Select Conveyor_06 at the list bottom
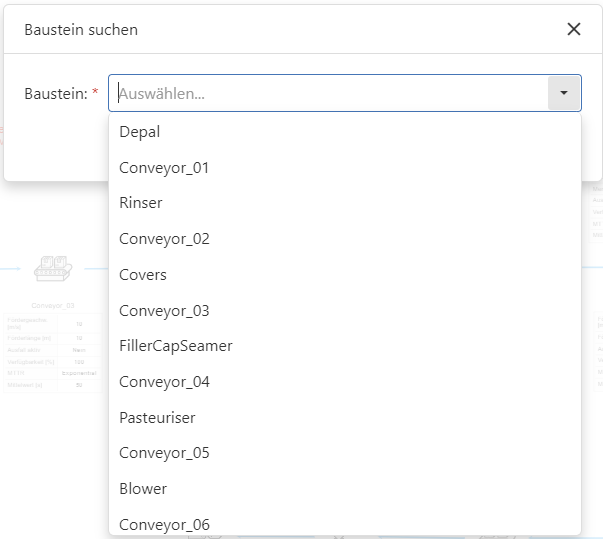 pyautogui.click(x=164, y=524)
